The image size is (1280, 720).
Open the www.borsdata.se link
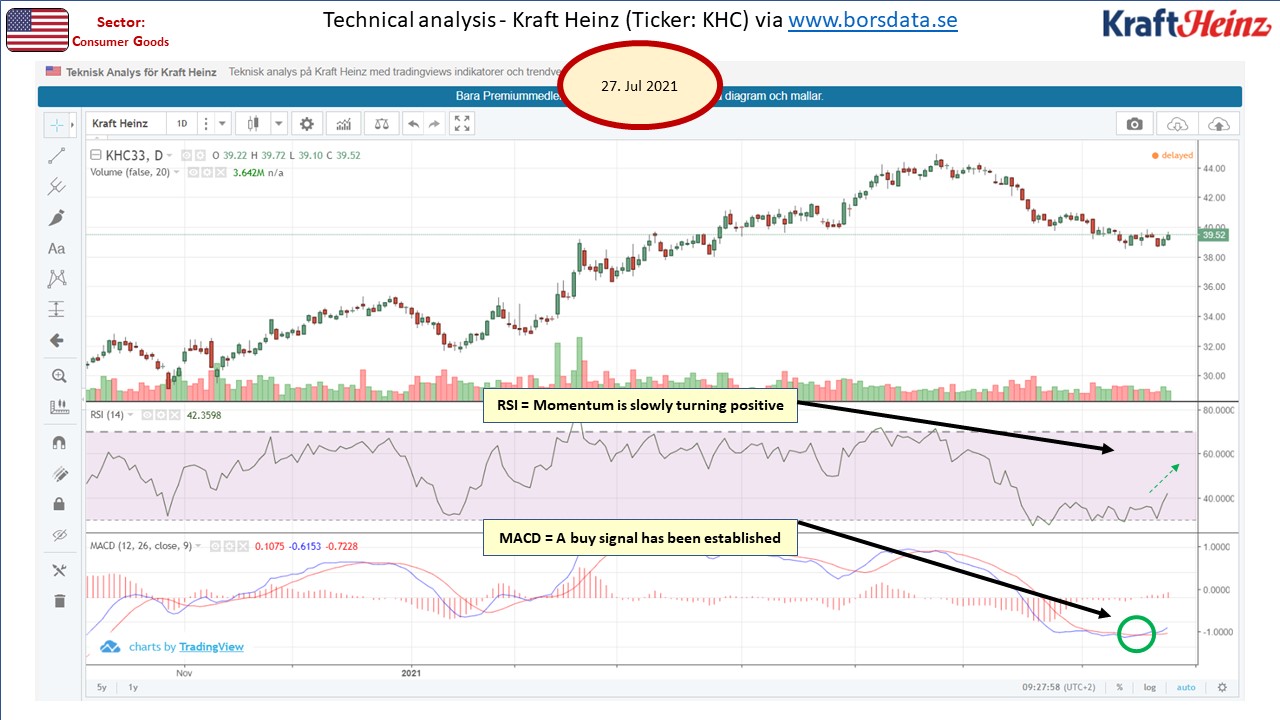(873, 21)
